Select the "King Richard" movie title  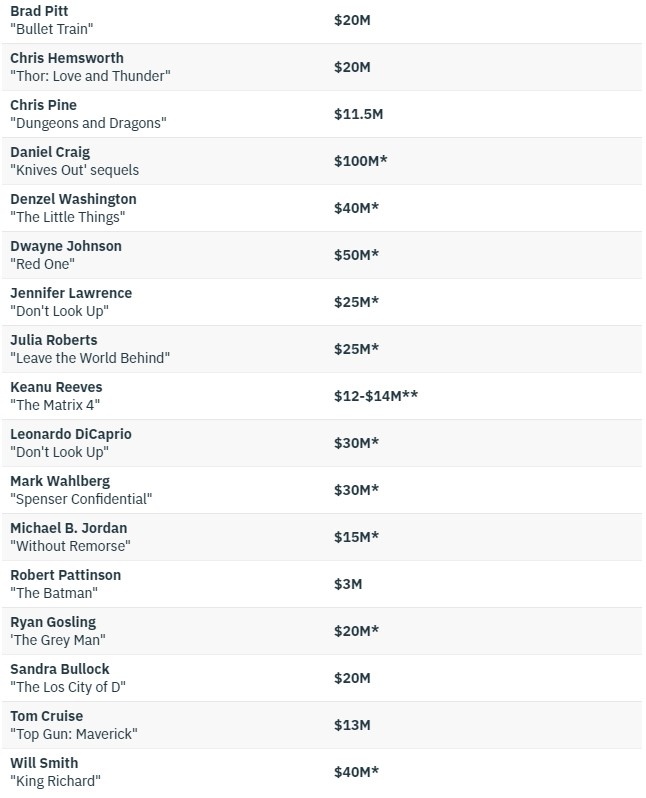pos(56,781)
